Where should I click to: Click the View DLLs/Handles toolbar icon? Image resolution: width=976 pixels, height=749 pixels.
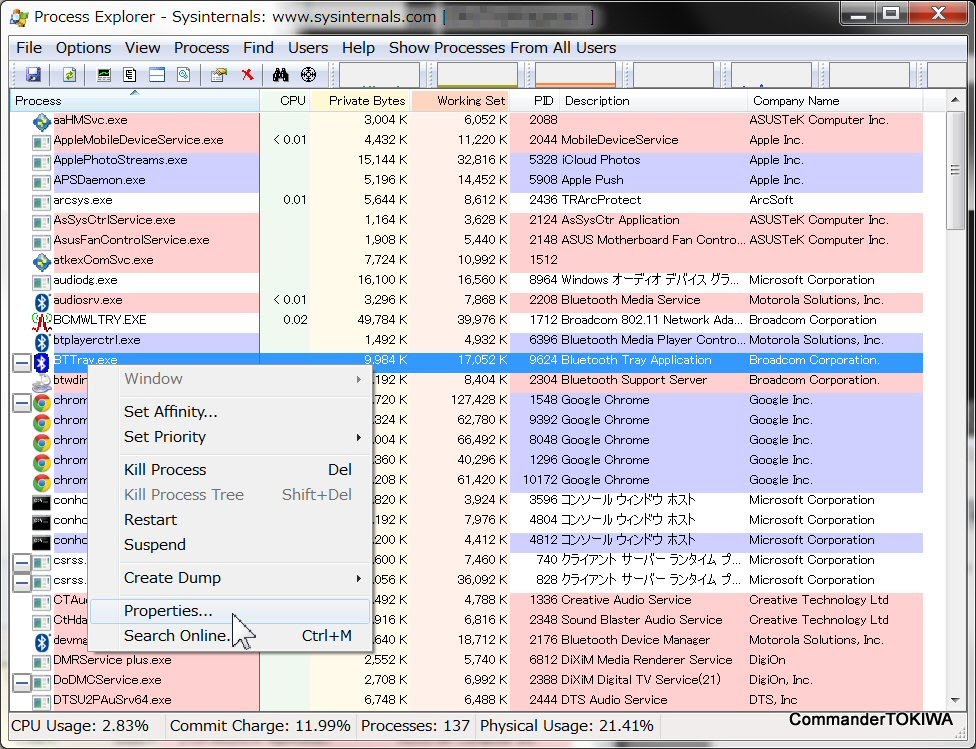pyautogui.click(x=184, y=75)
